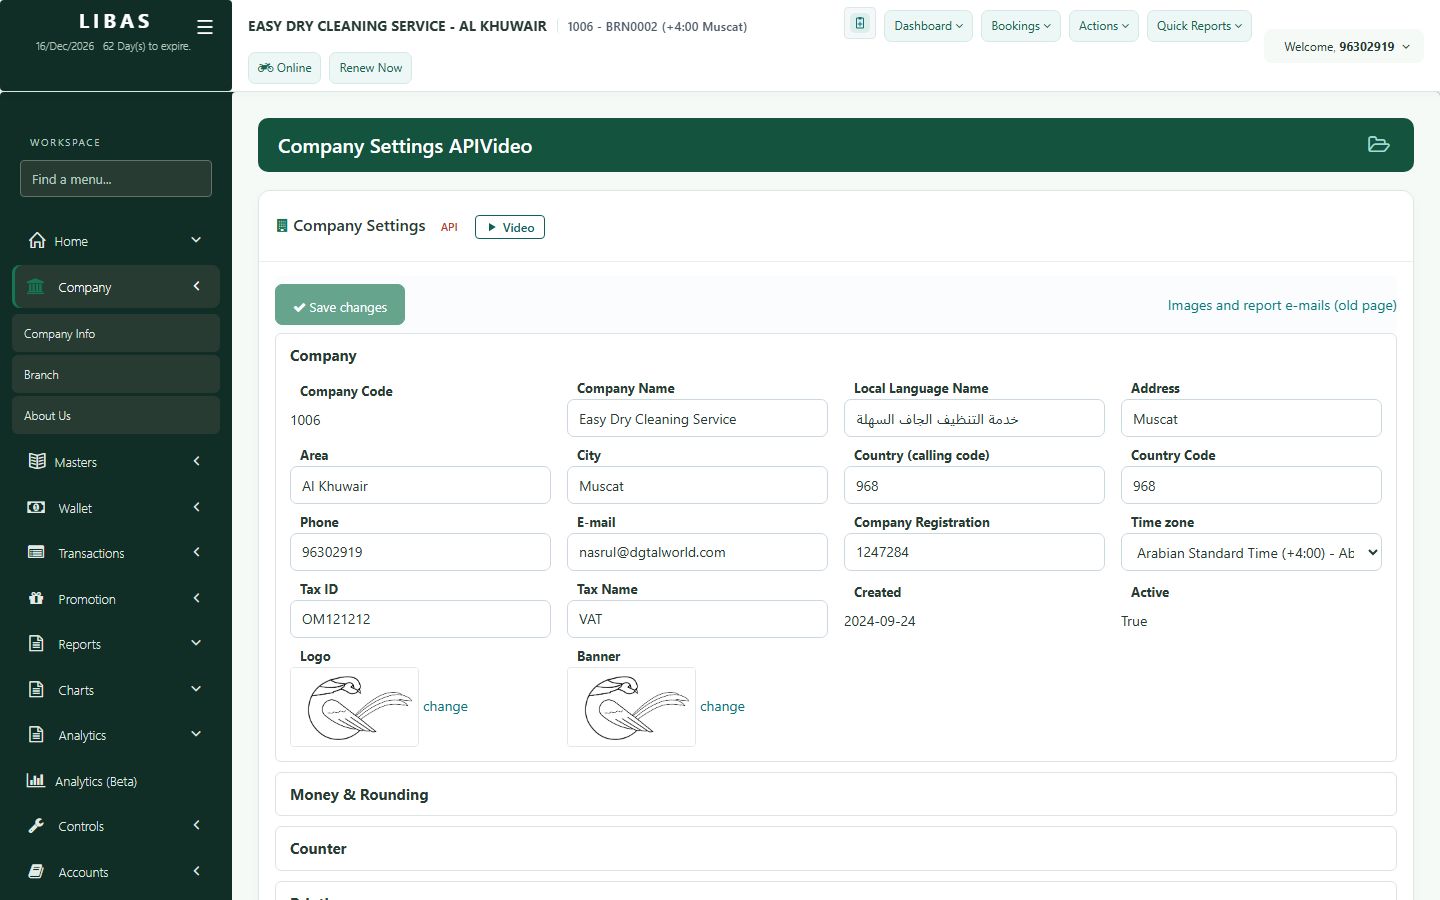1440x900 pixels.
Task: Click the Save changes button
Action: tap(340, 305)
